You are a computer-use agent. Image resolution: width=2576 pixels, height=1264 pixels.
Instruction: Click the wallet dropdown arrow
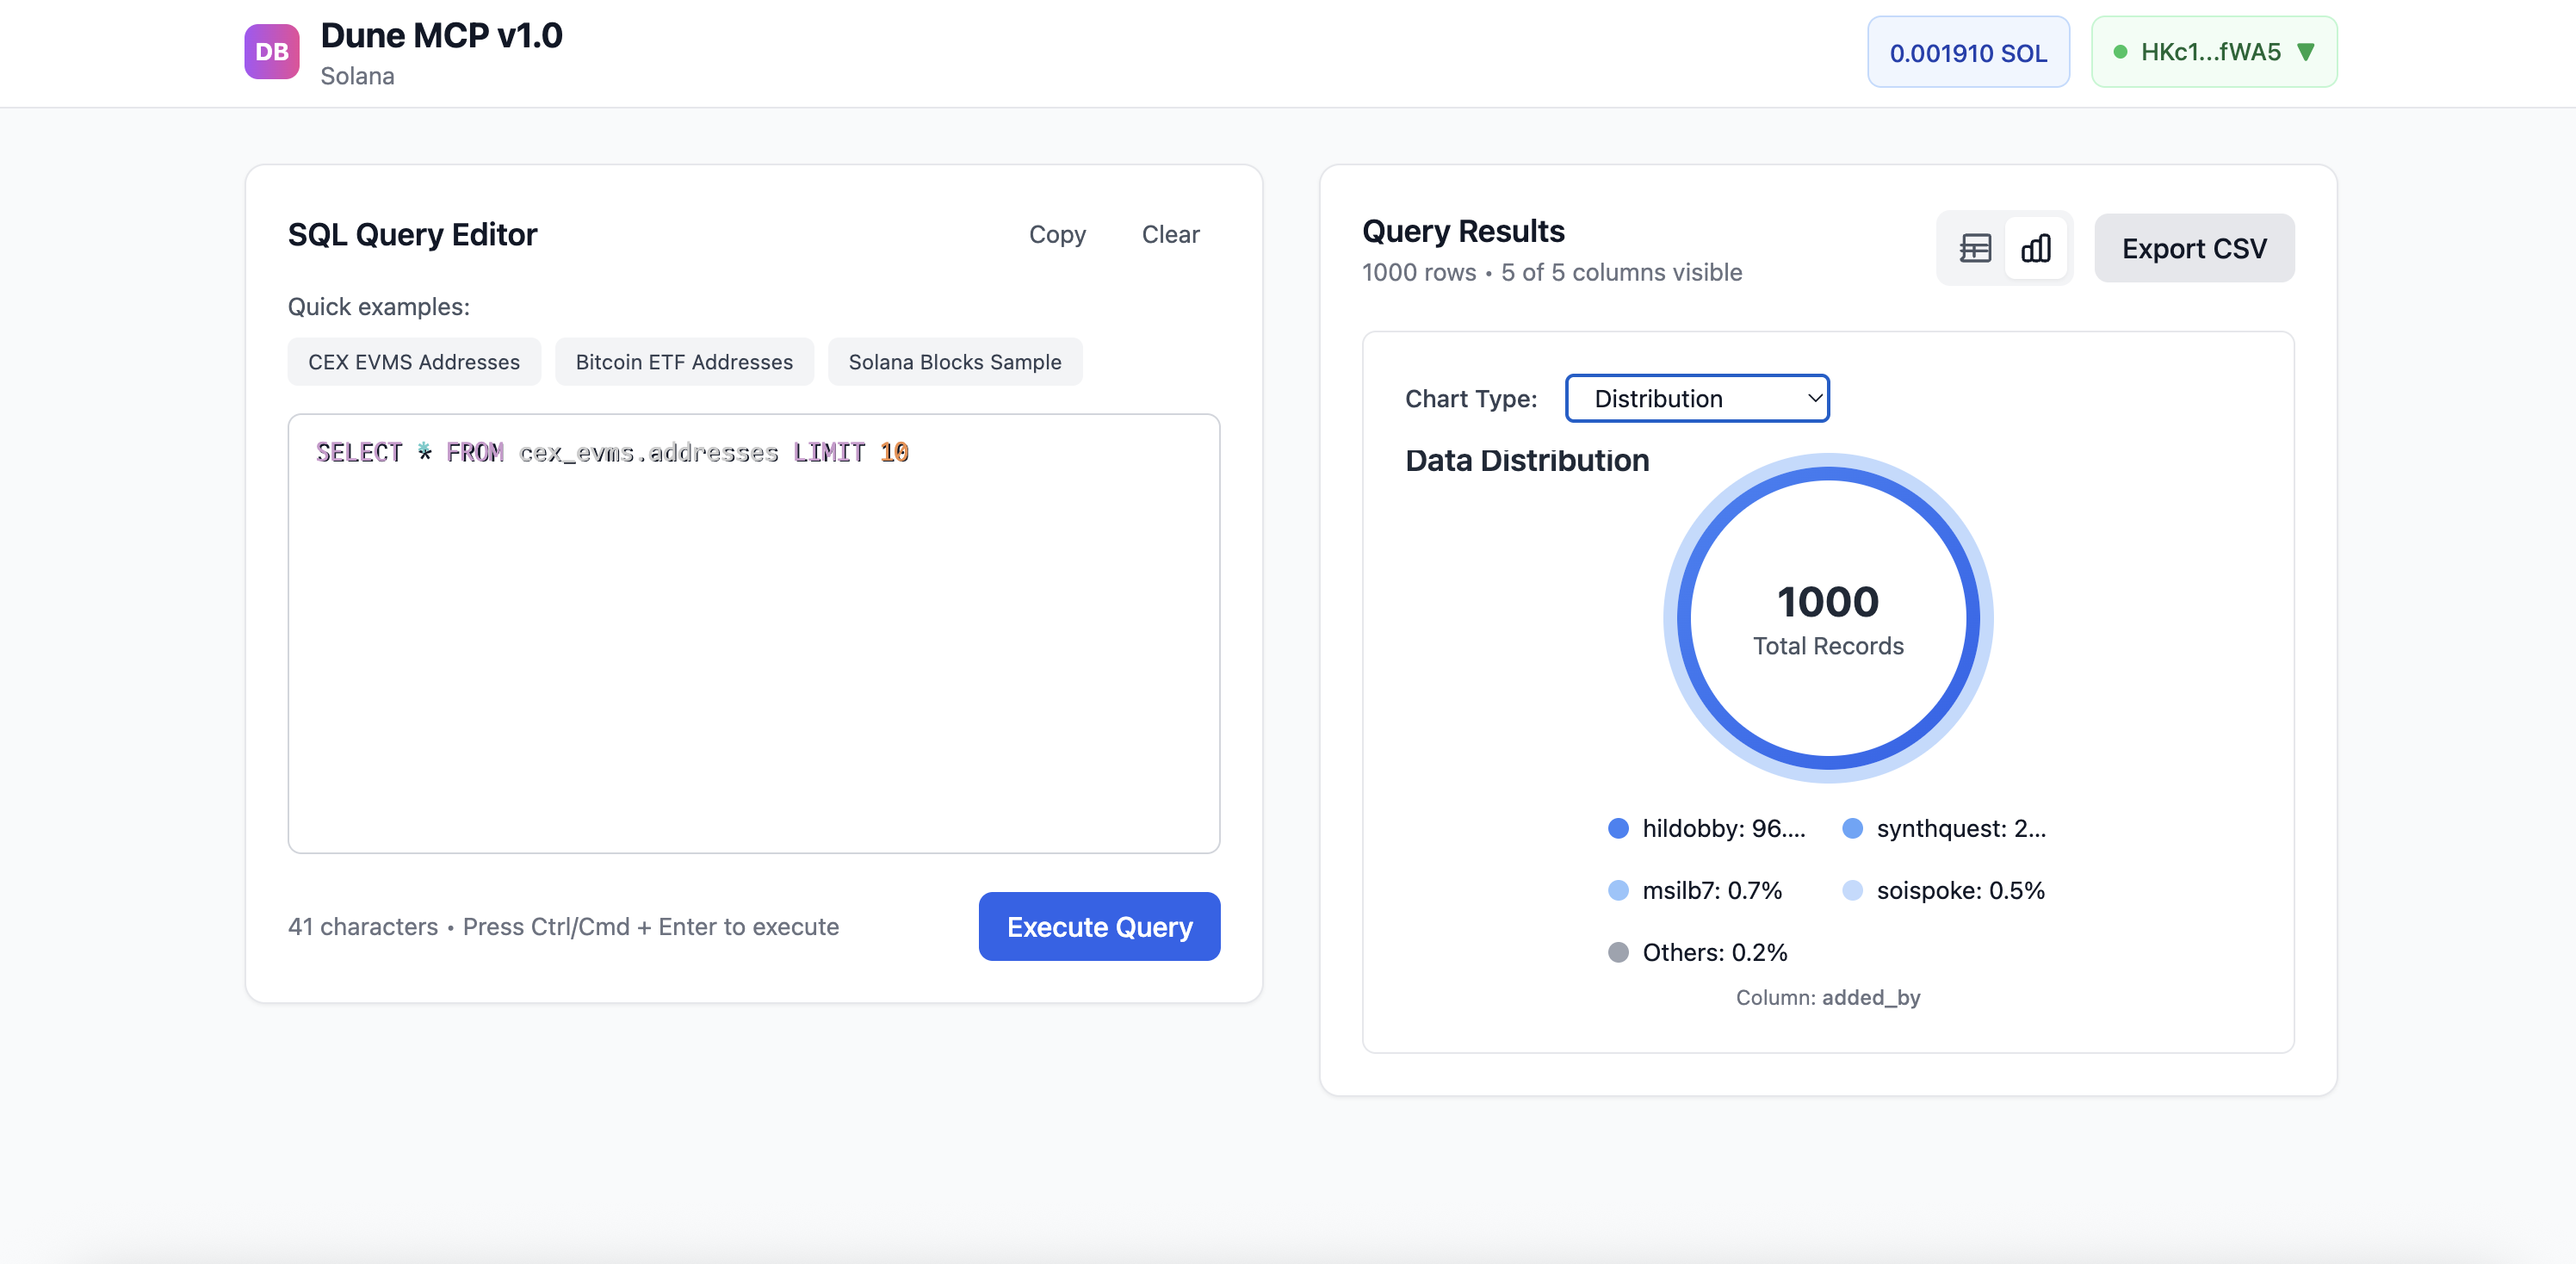2305,52
